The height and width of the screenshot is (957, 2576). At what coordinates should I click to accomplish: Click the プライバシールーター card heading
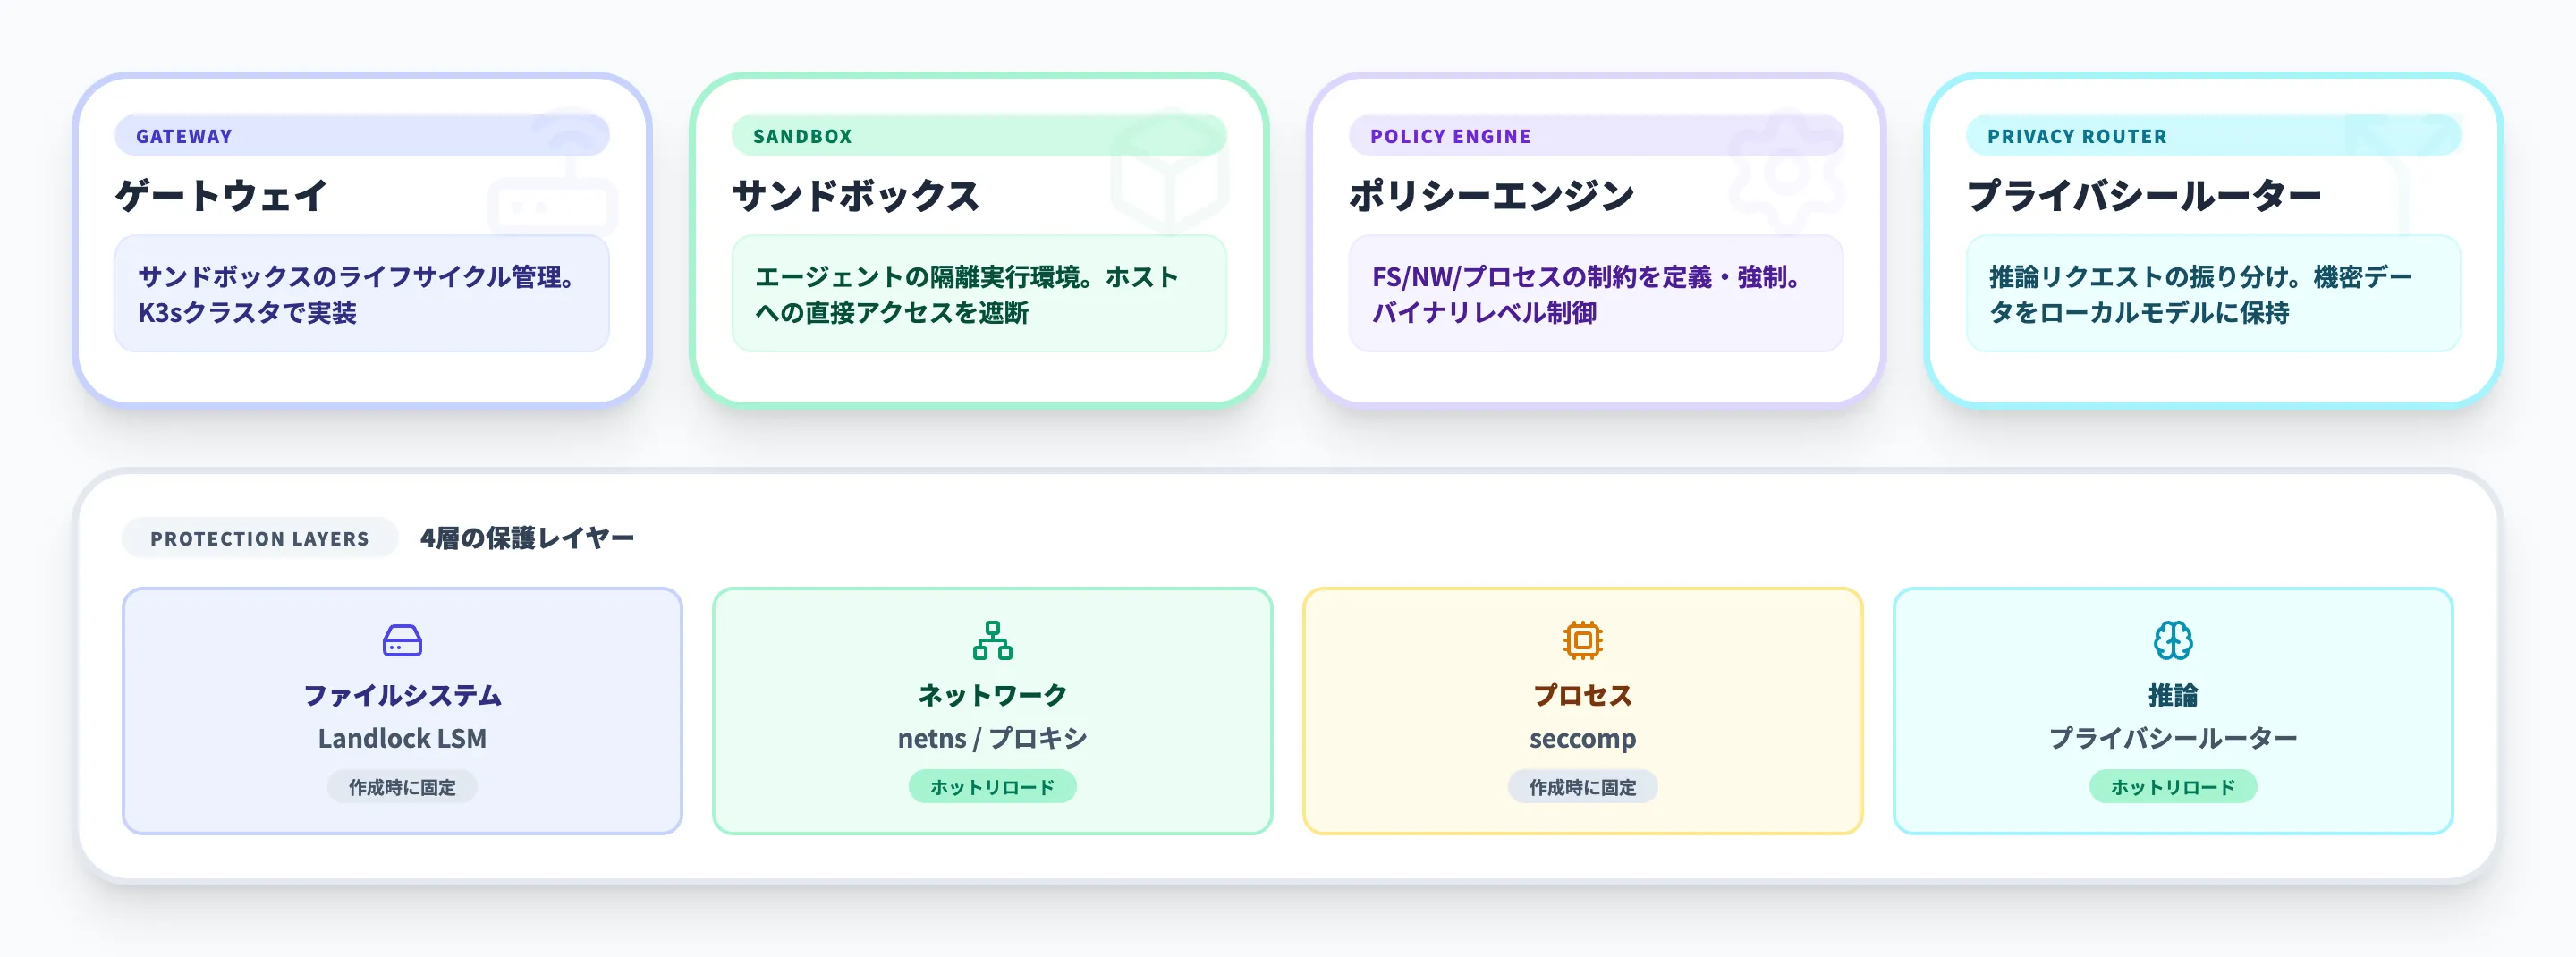tap(2143, 196)
